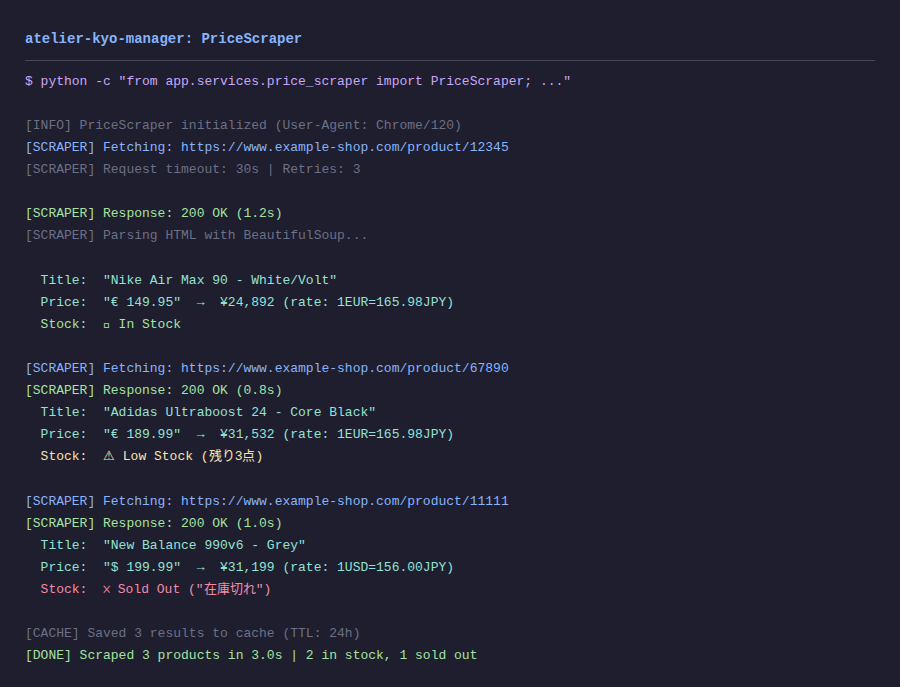Click the arrow after "€ 189.99"
900x687 pixels.
click(x=200, y=435)
